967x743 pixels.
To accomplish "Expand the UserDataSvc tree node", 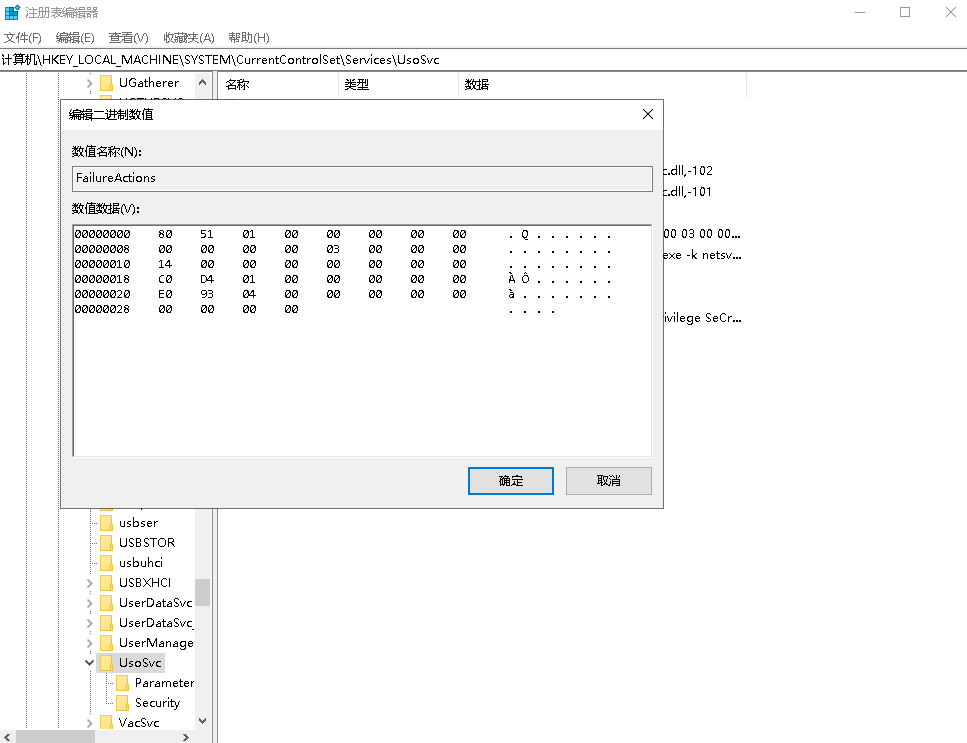I will (89, 603).
